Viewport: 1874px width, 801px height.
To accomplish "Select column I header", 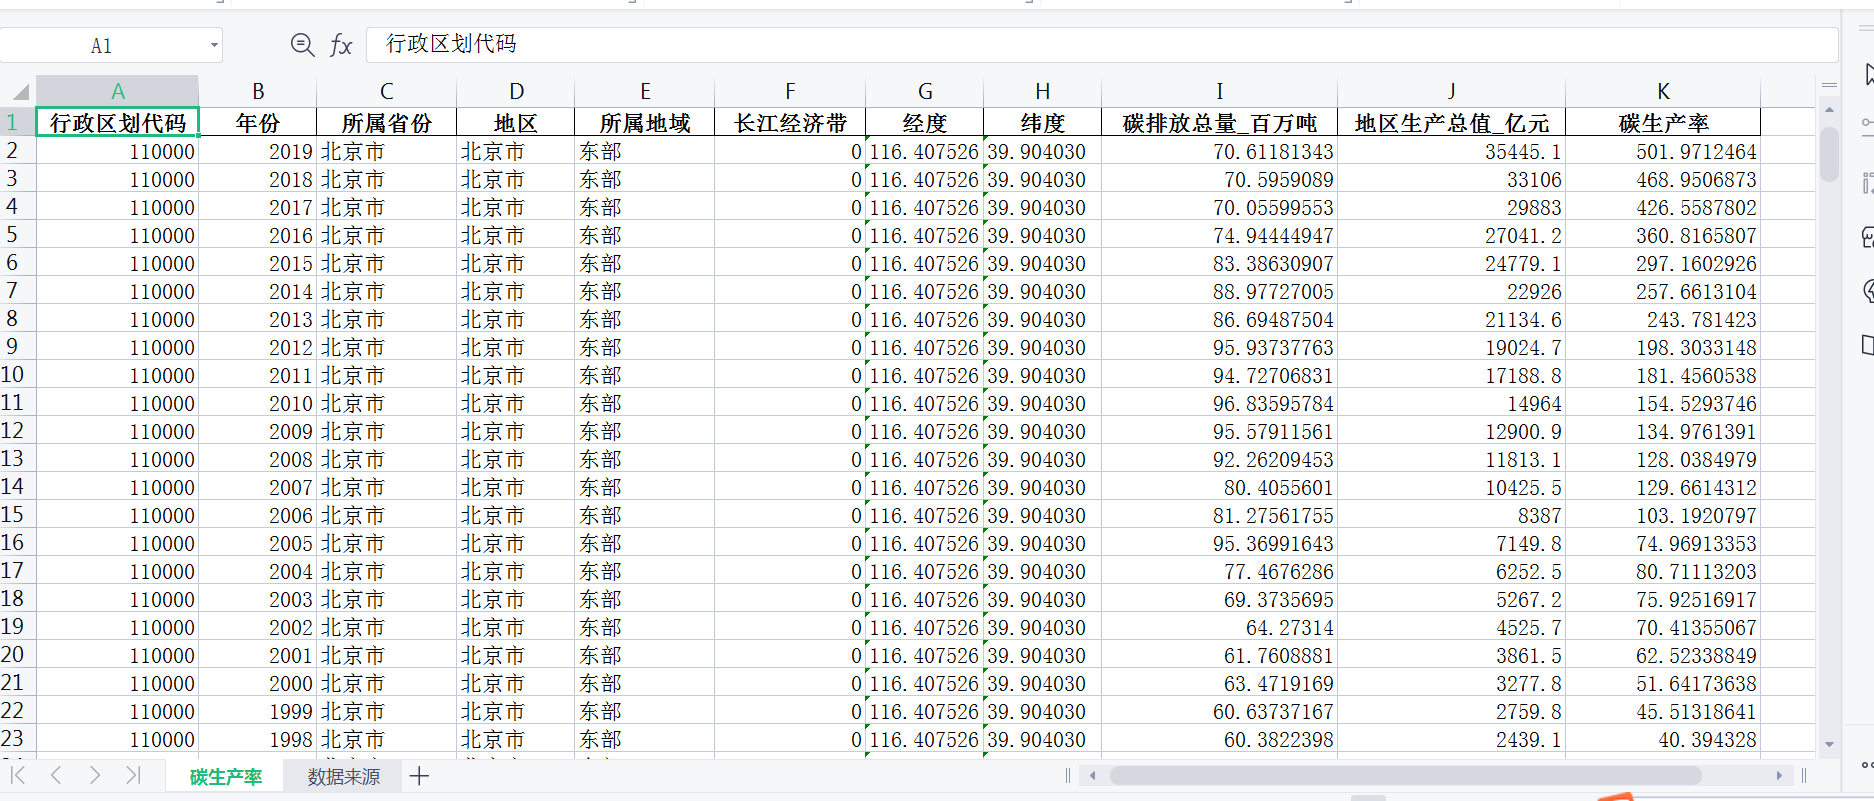I will click(x=1220, y=92).
